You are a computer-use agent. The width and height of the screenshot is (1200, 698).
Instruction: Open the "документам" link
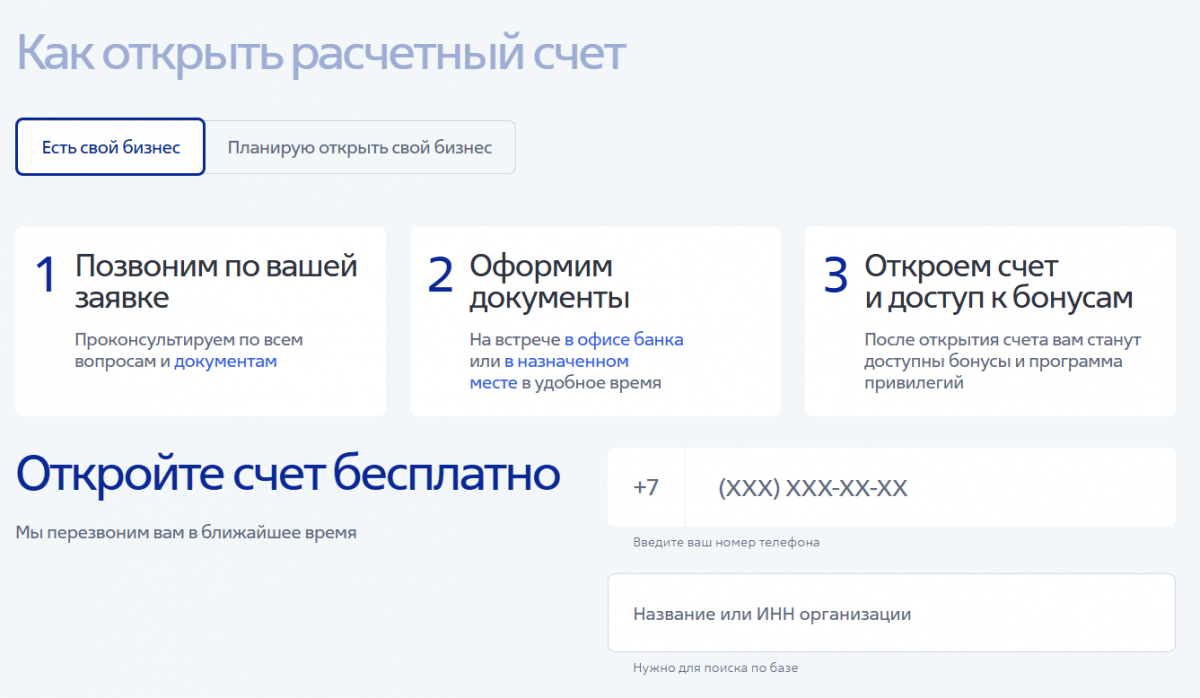click(x=225, y=361)
